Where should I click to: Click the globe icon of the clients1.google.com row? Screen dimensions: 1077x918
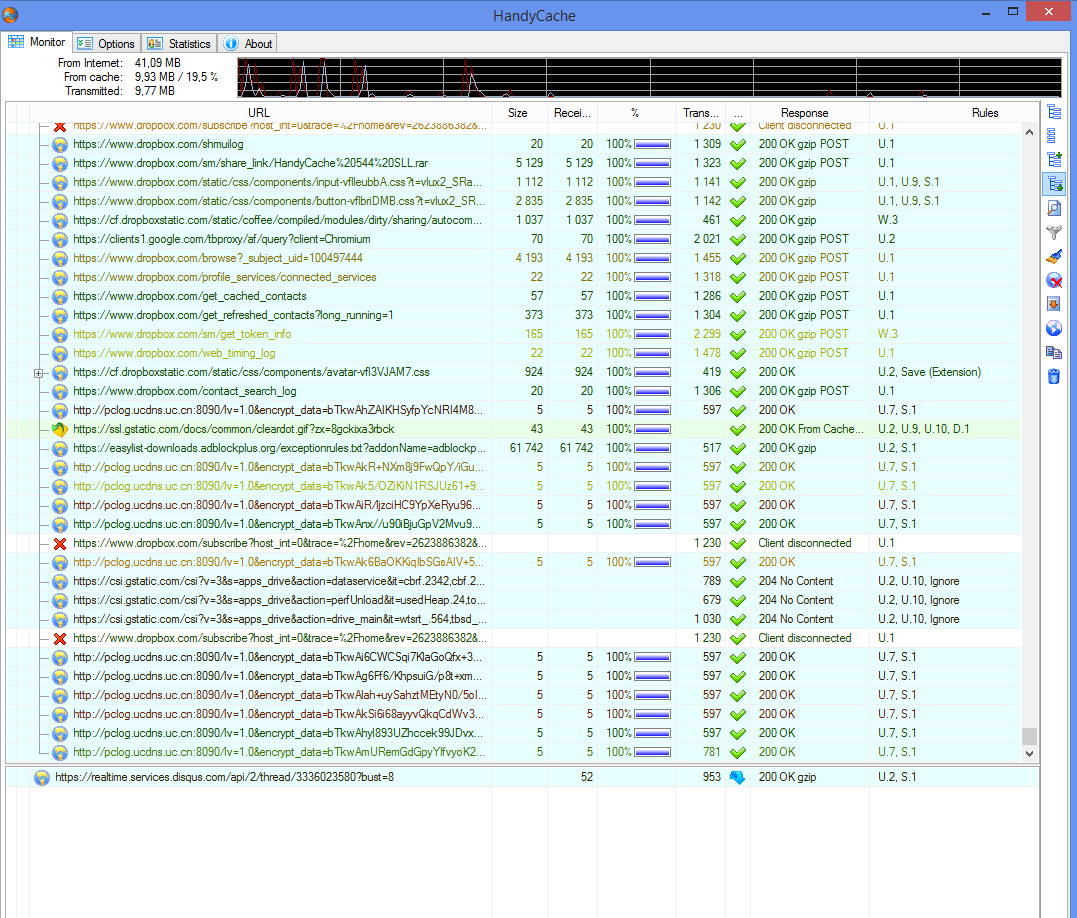coord(60,240)
